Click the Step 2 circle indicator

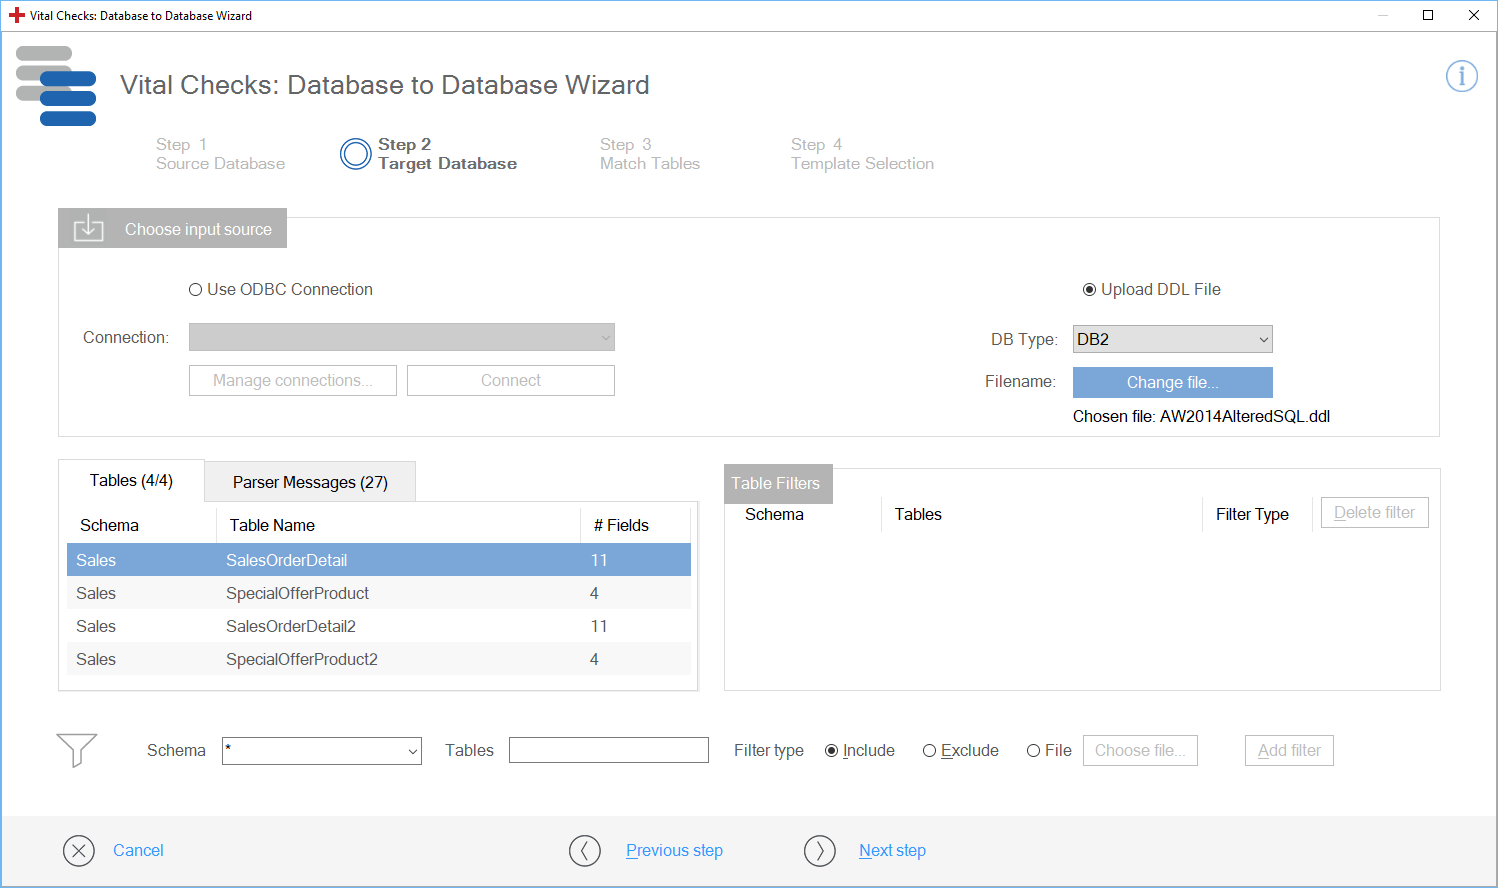pos(355,154)
